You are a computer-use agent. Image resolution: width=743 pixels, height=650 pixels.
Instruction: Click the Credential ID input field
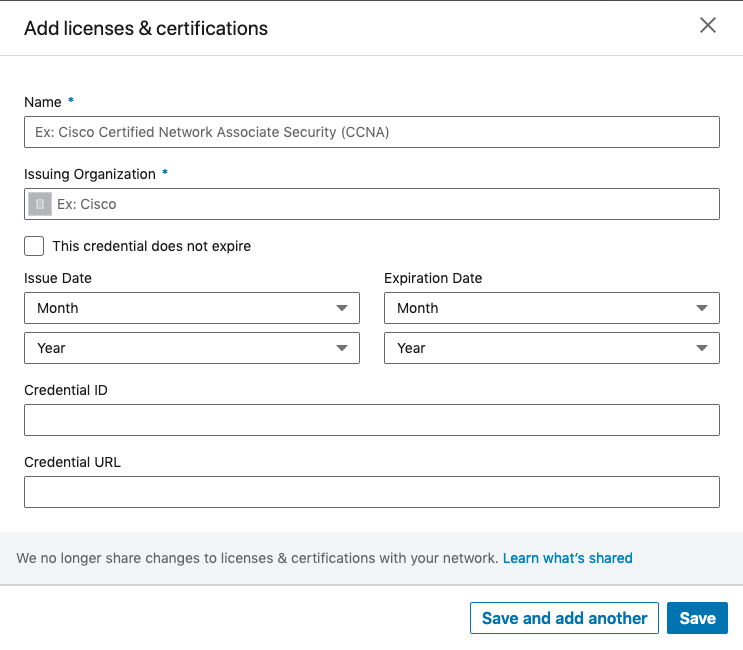coord(371,420)
